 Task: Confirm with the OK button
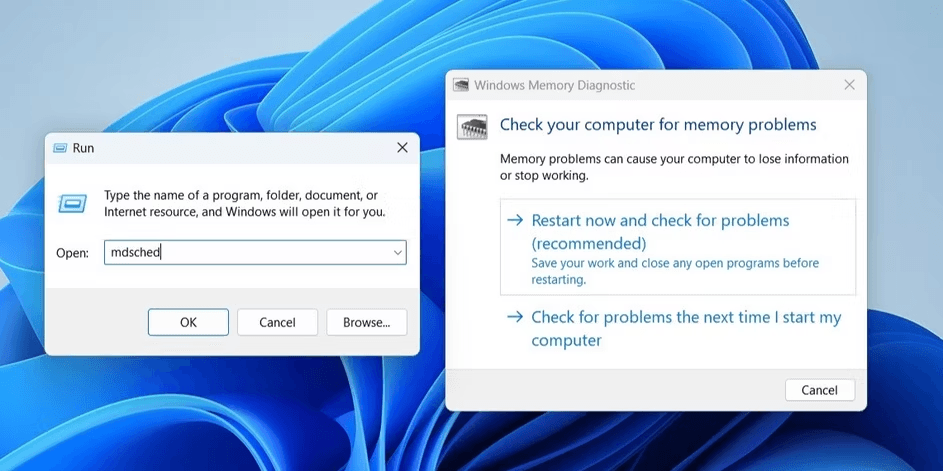click(188, 322)
